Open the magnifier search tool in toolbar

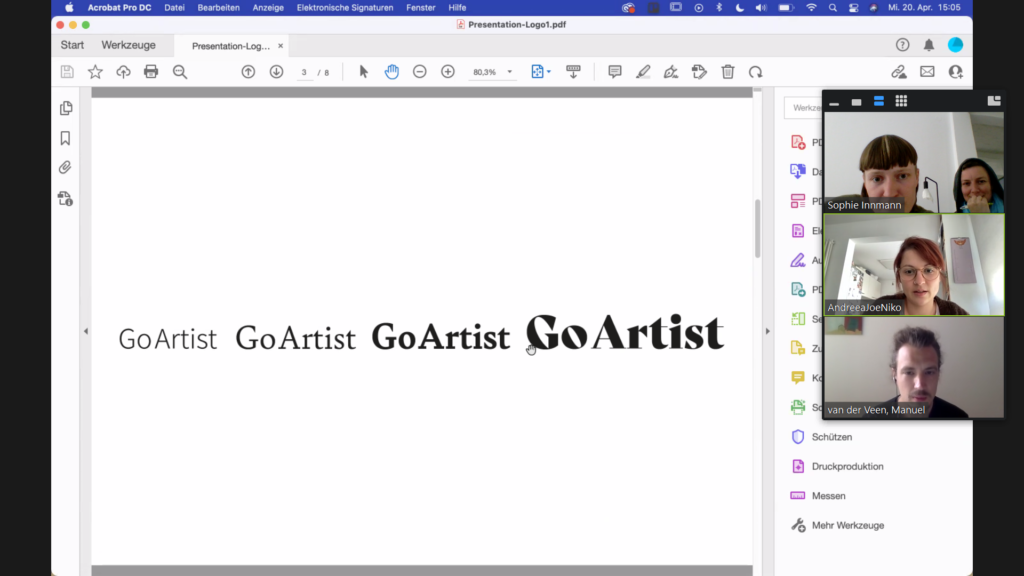[x=180, y=72]
